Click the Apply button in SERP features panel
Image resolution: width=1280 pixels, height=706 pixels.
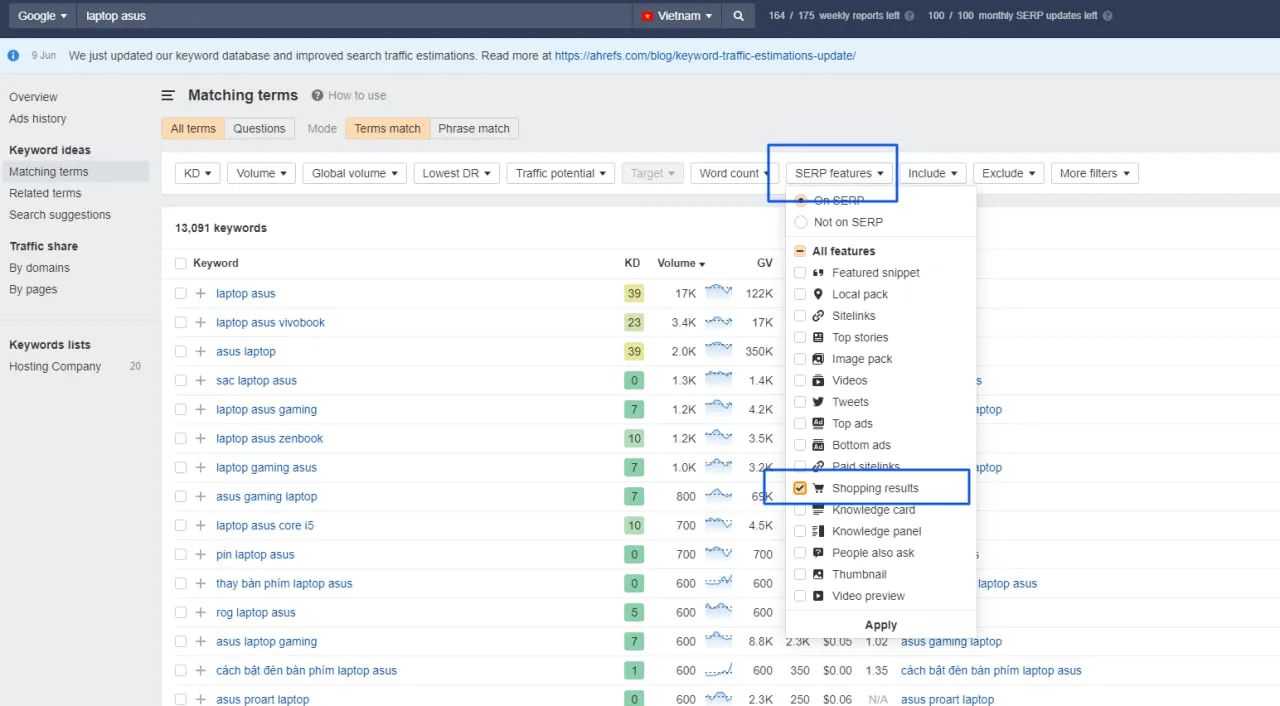880,624
